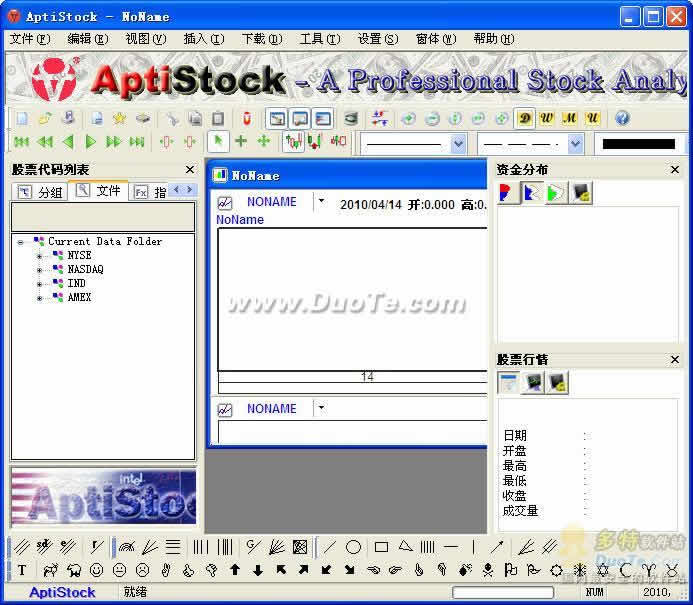This screenshot has height=605, width=693.
Task: Select the ellipse drawing tool
Action: pyautogui.click(x=353, y=547)
